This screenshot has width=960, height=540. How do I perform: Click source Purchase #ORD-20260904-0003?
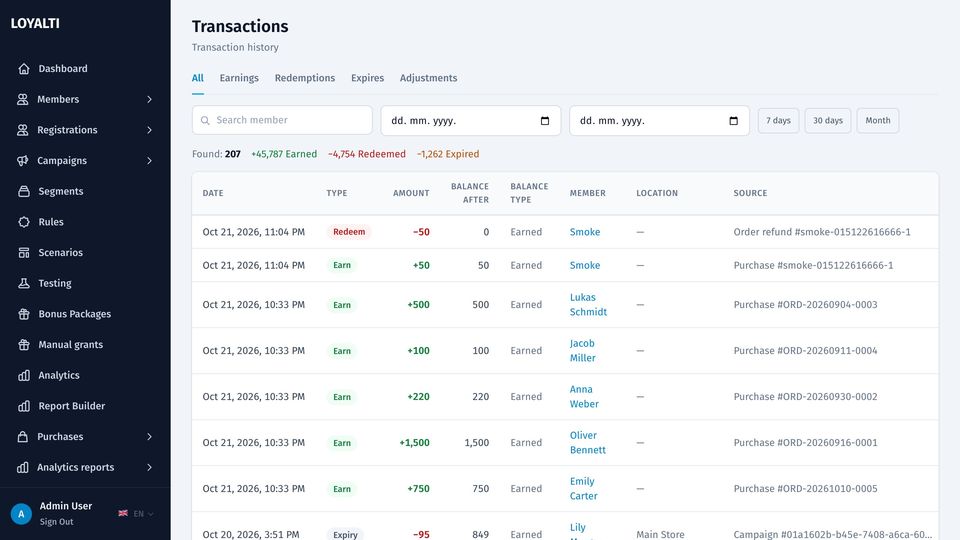click(x=805, y=304)
